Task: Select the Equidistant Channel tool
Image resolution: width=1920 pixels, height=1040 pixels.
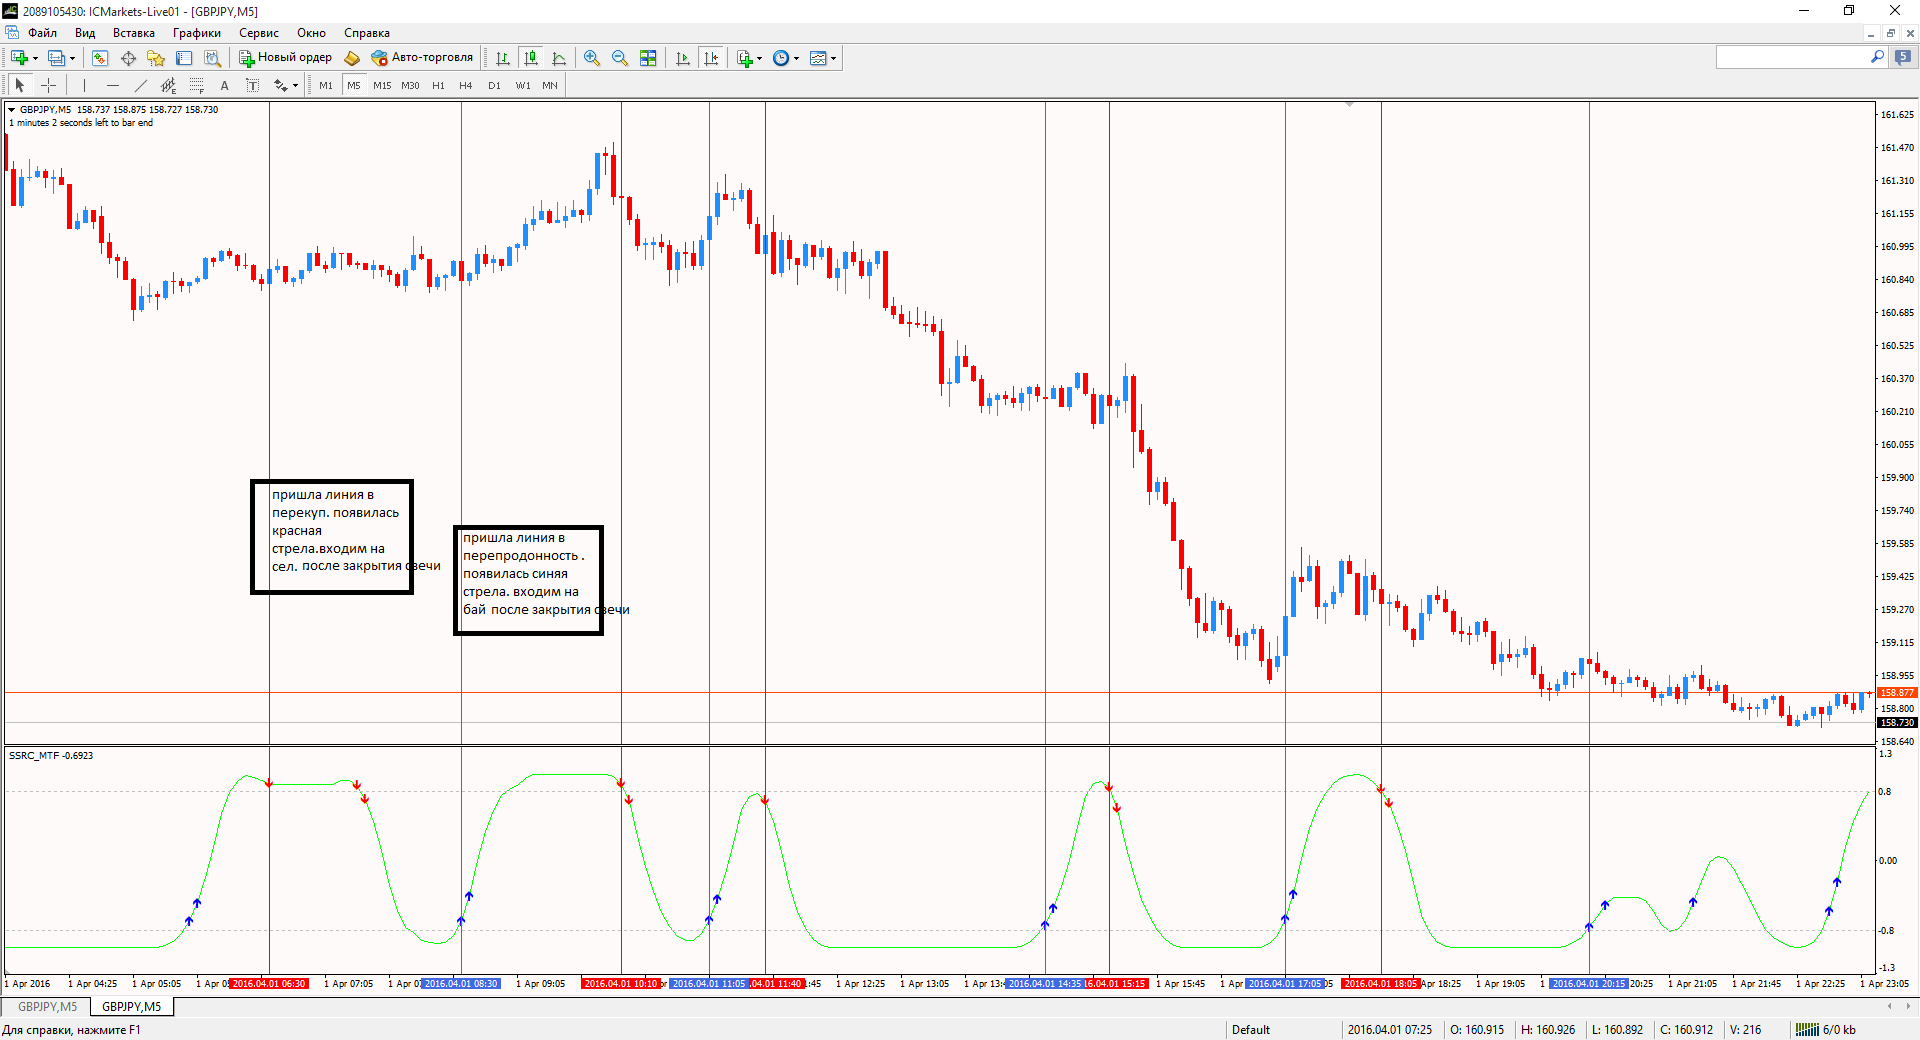Action: pyautogui.click(x=169, y=85)
